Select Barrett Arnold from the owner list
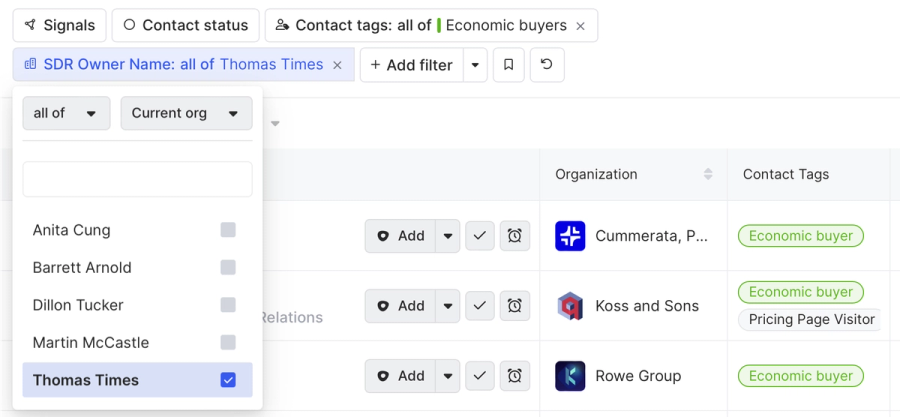The height and width of the screenshot is (417, 900). tap(82, 268)
